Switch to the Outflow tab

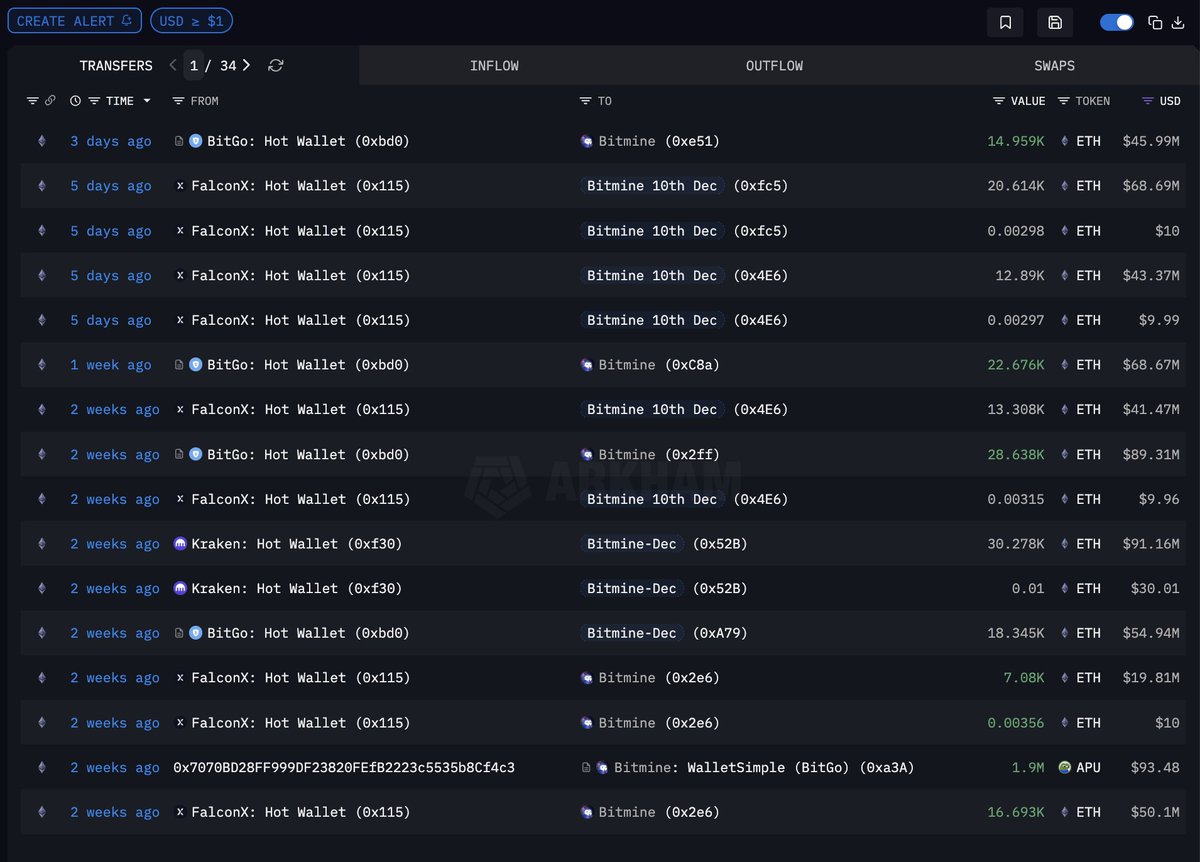pos(774,65)
